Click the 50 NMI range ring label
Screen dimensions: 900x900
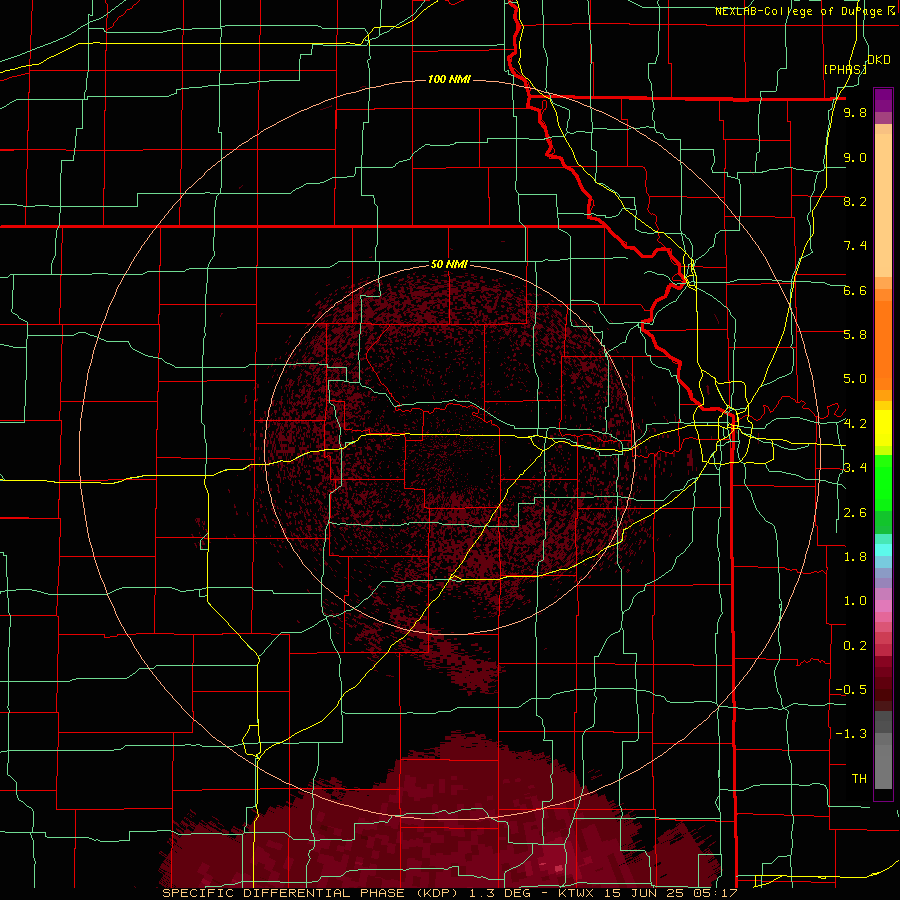449,264
